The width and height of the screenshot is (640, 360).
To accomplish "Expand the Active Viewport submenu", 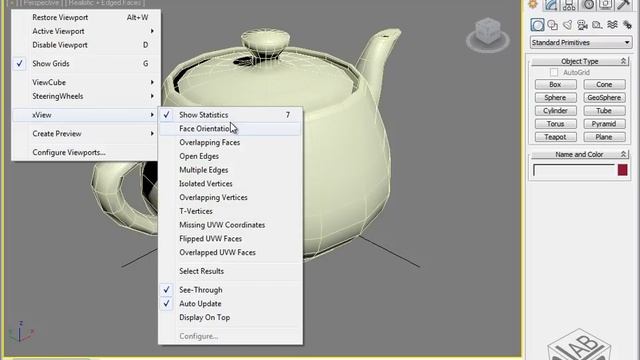I will 86,31.
